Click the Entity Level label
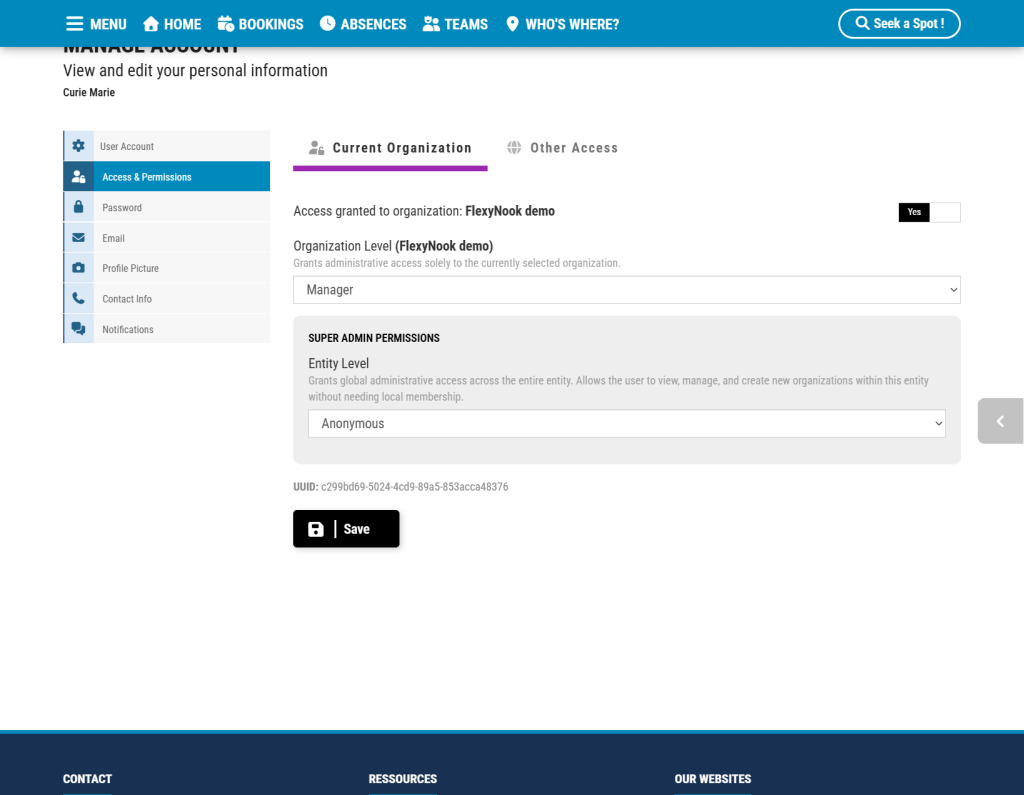The width and height of the screenshot is (1024, 795). coord(338,363)
